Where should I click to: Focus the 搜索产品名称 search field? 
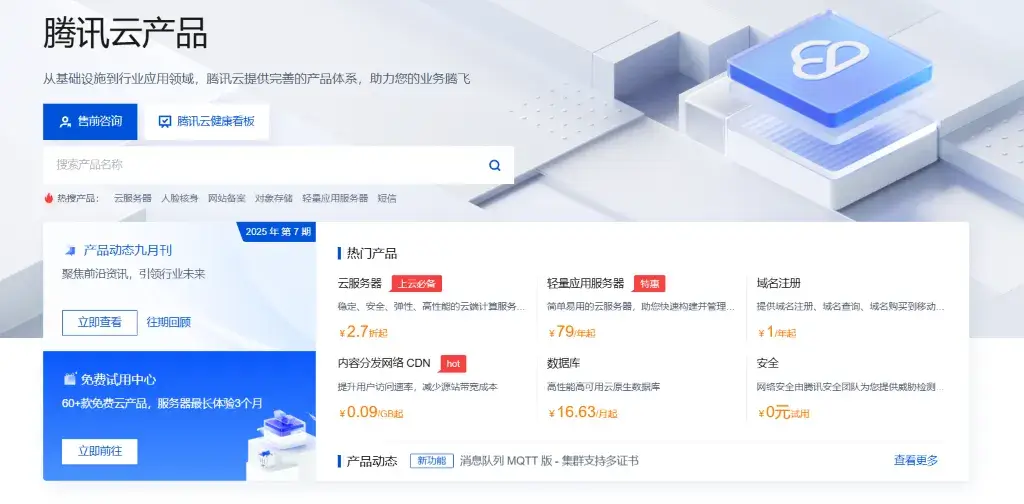point(278,165)
